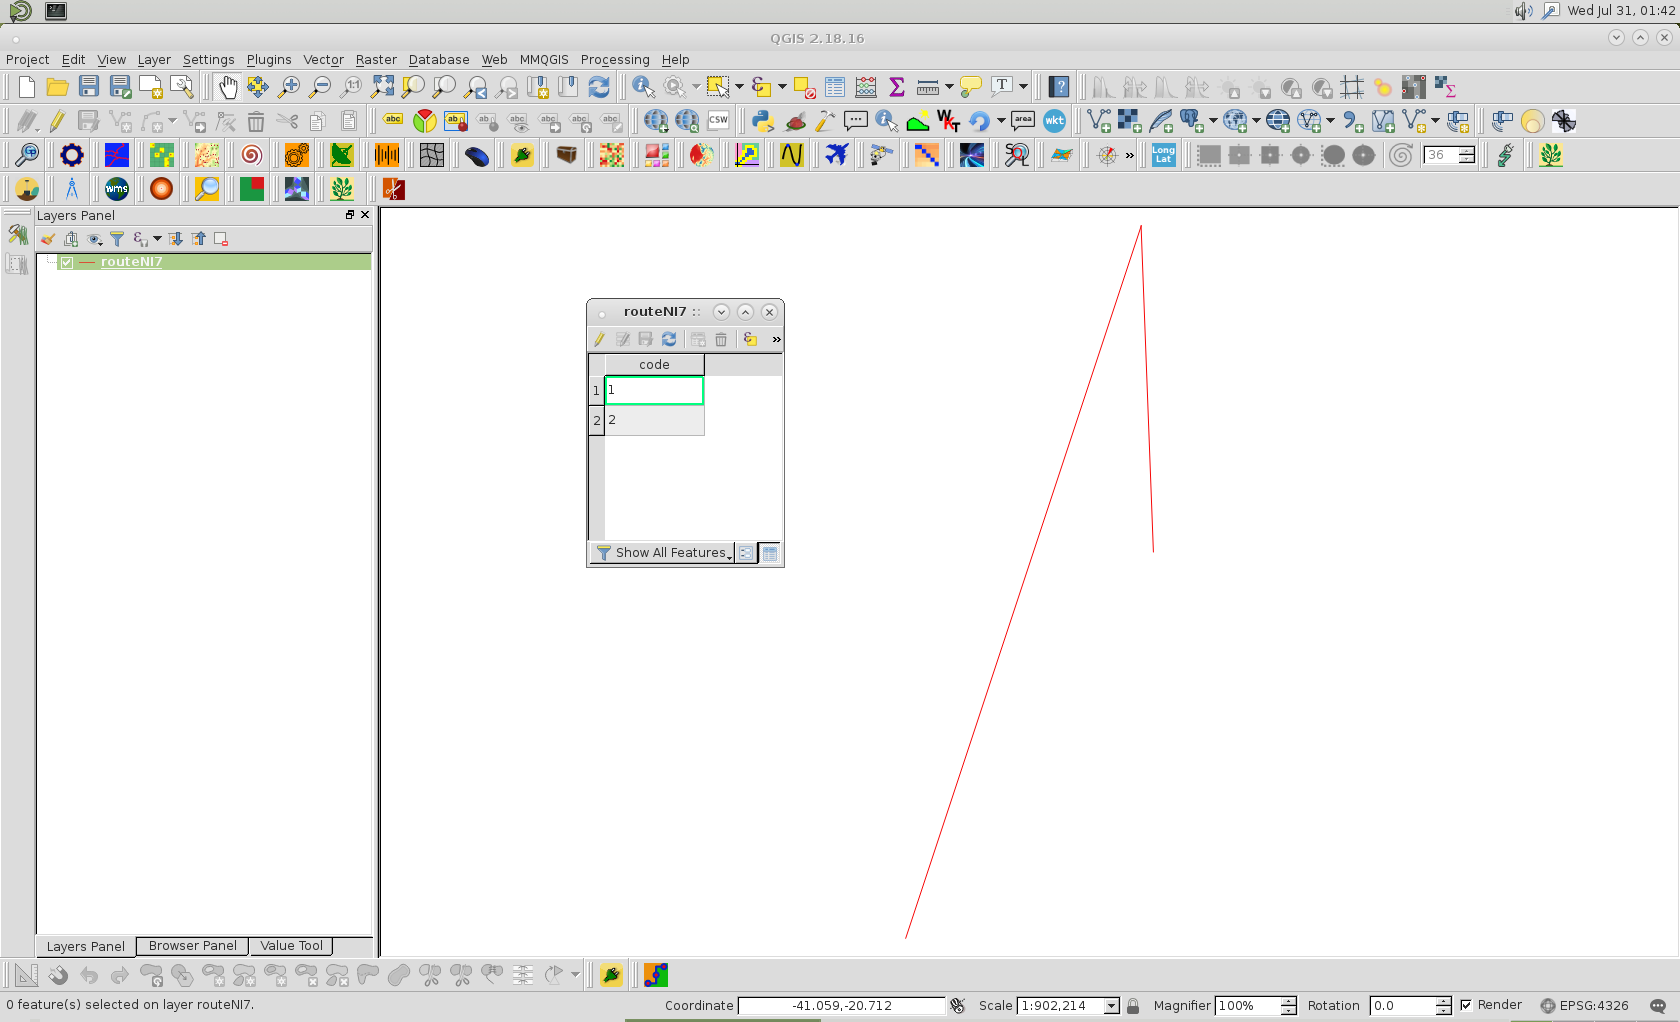Filter legend icon in Layers Panel
The width and height of the screenshot is (1680, 1022).
point(117,239)
